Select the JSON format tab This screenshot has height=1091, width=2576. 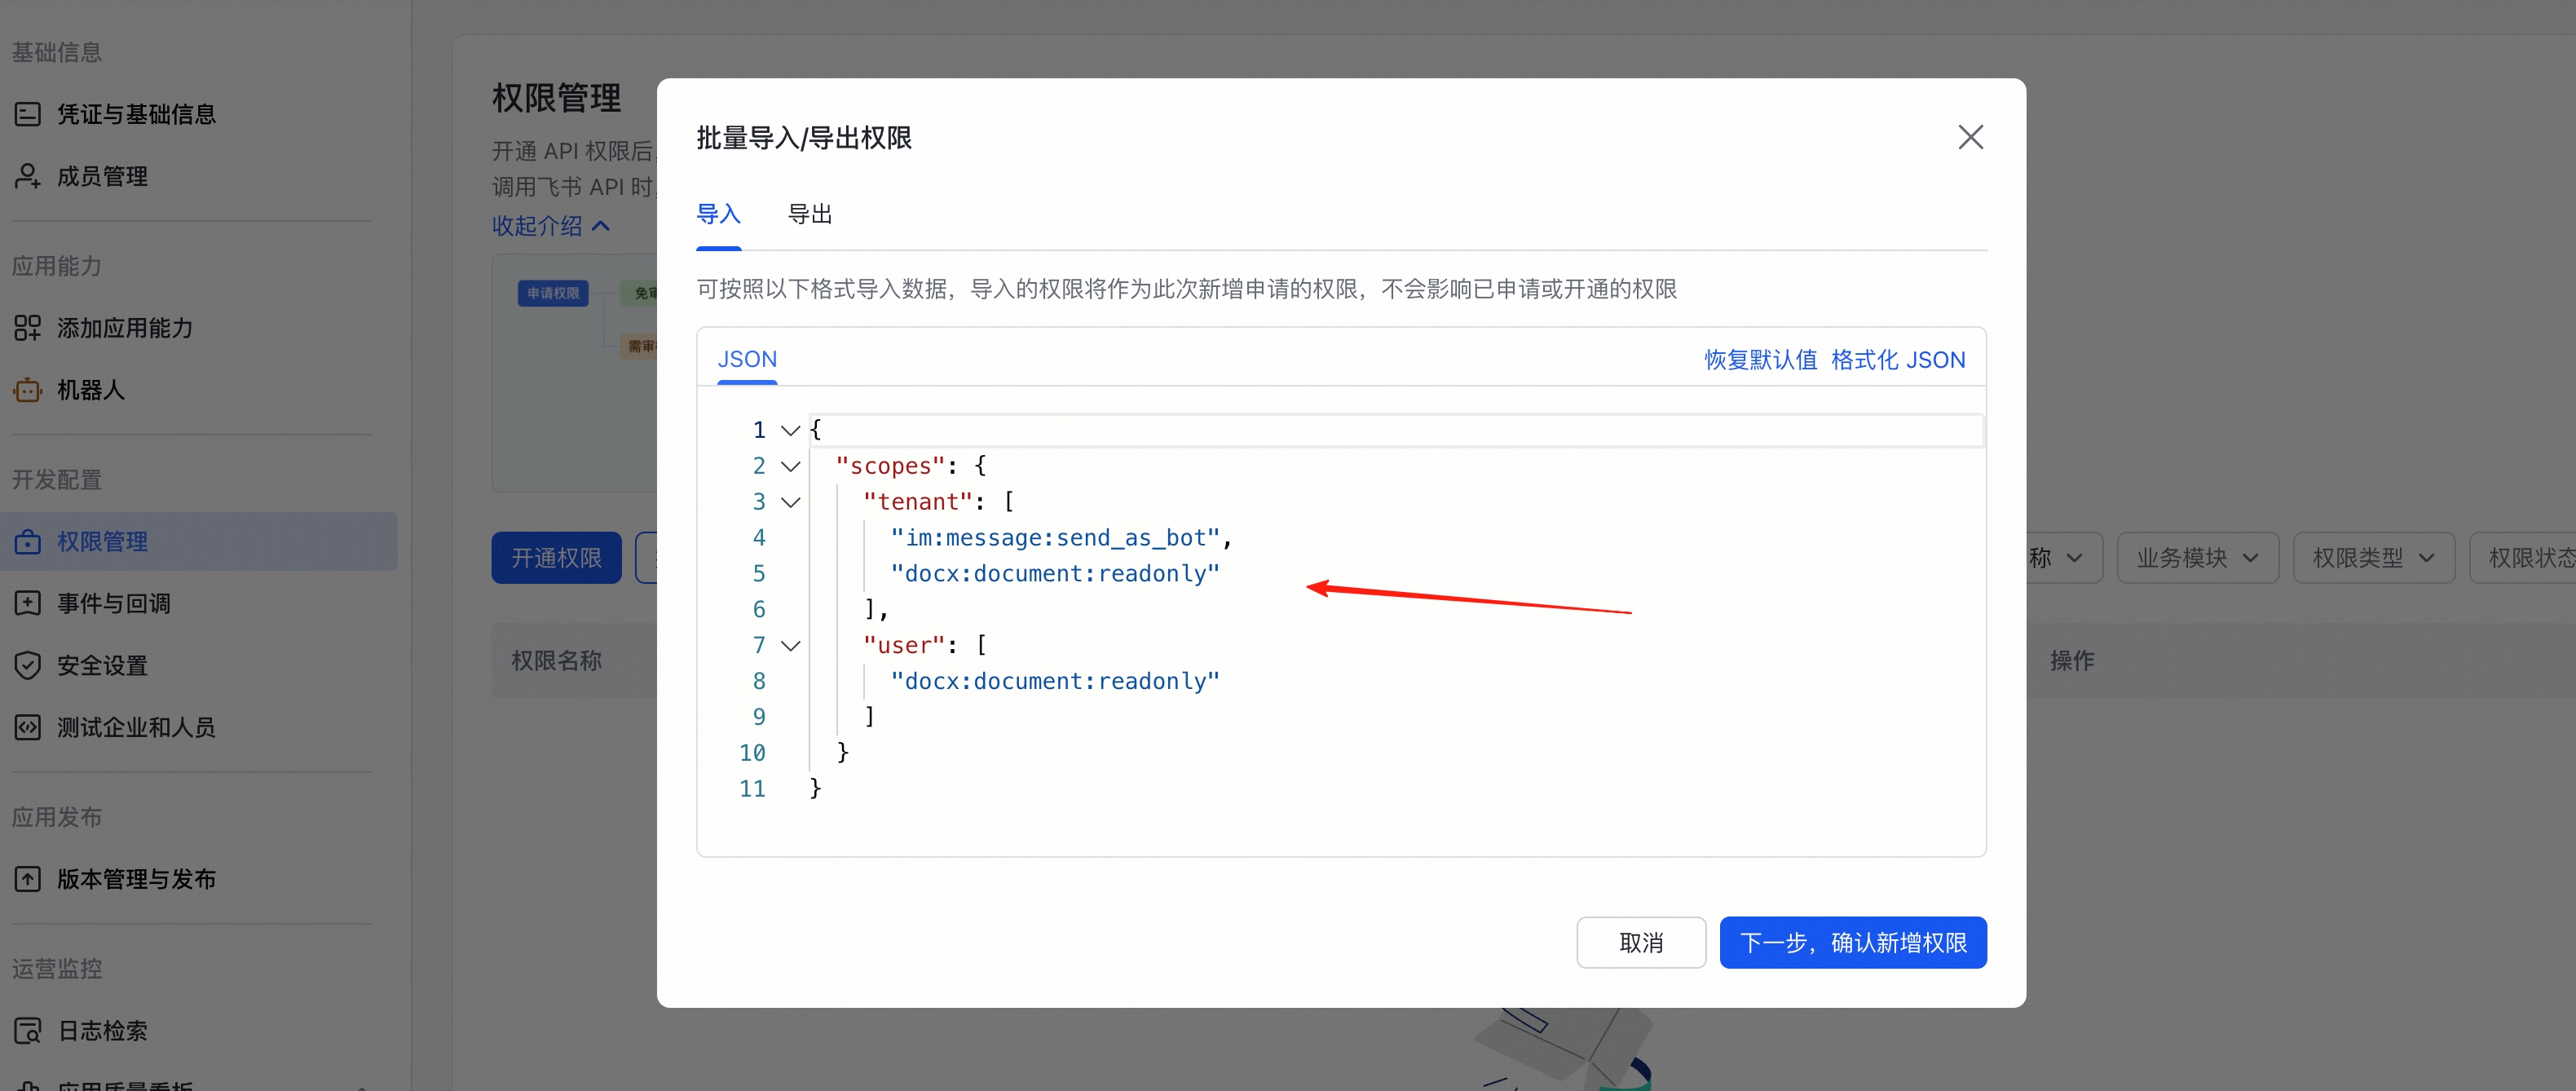click(x=747, y=359)
